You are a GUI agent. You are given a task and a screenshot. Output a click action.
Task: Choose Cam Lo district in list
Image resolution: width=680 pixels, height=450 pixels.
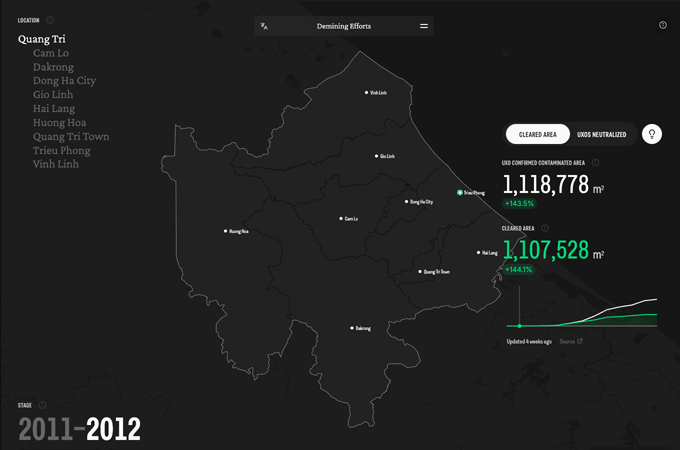click(51, 53)
